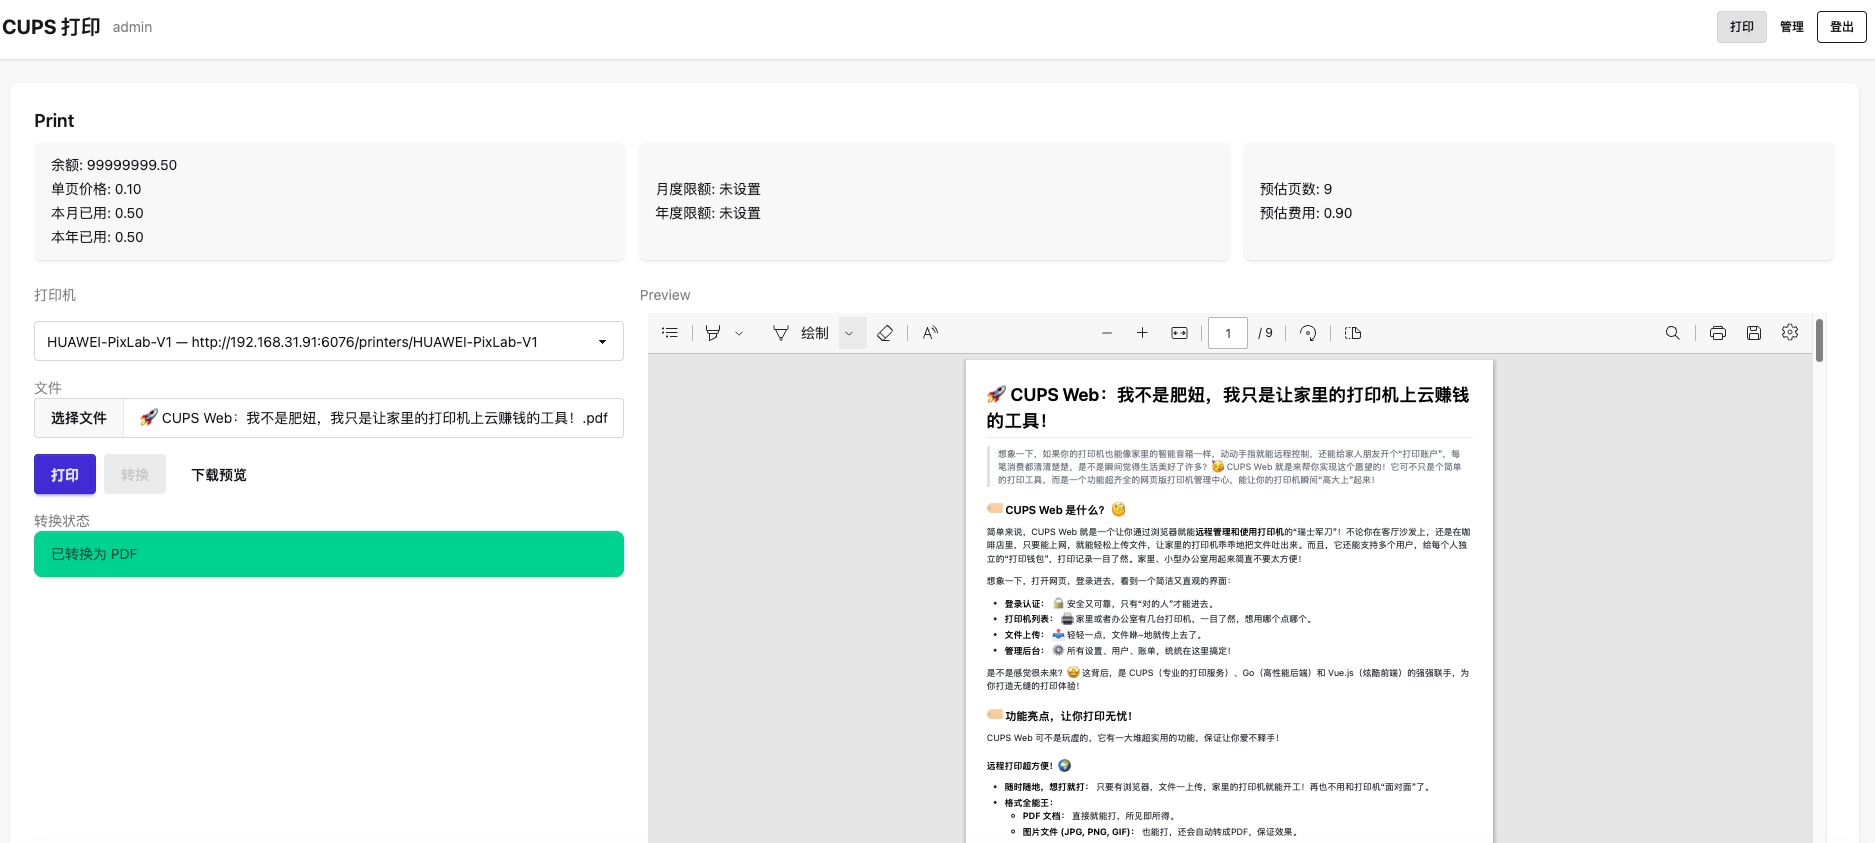This screenshot has height=843, width=1875.
Task: Select the eraser tool
Action: coord(885,333)
